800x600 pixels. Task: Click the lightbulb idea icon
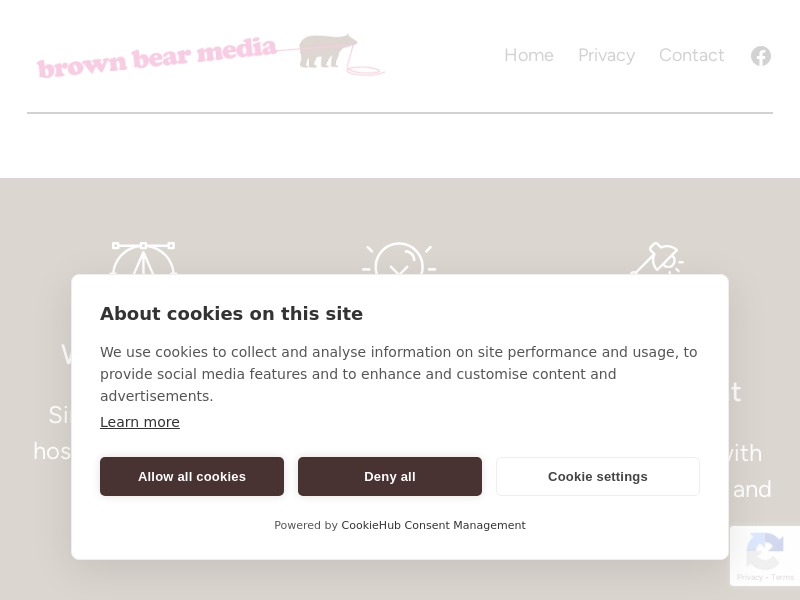pos(399,260)
